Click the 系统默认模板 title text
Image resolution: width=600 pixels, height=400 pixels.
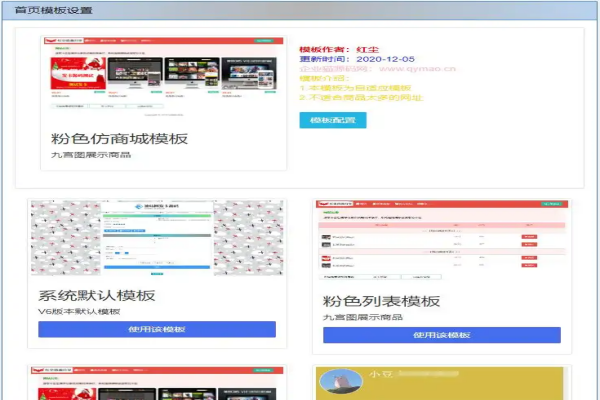[x=97, y=296]
